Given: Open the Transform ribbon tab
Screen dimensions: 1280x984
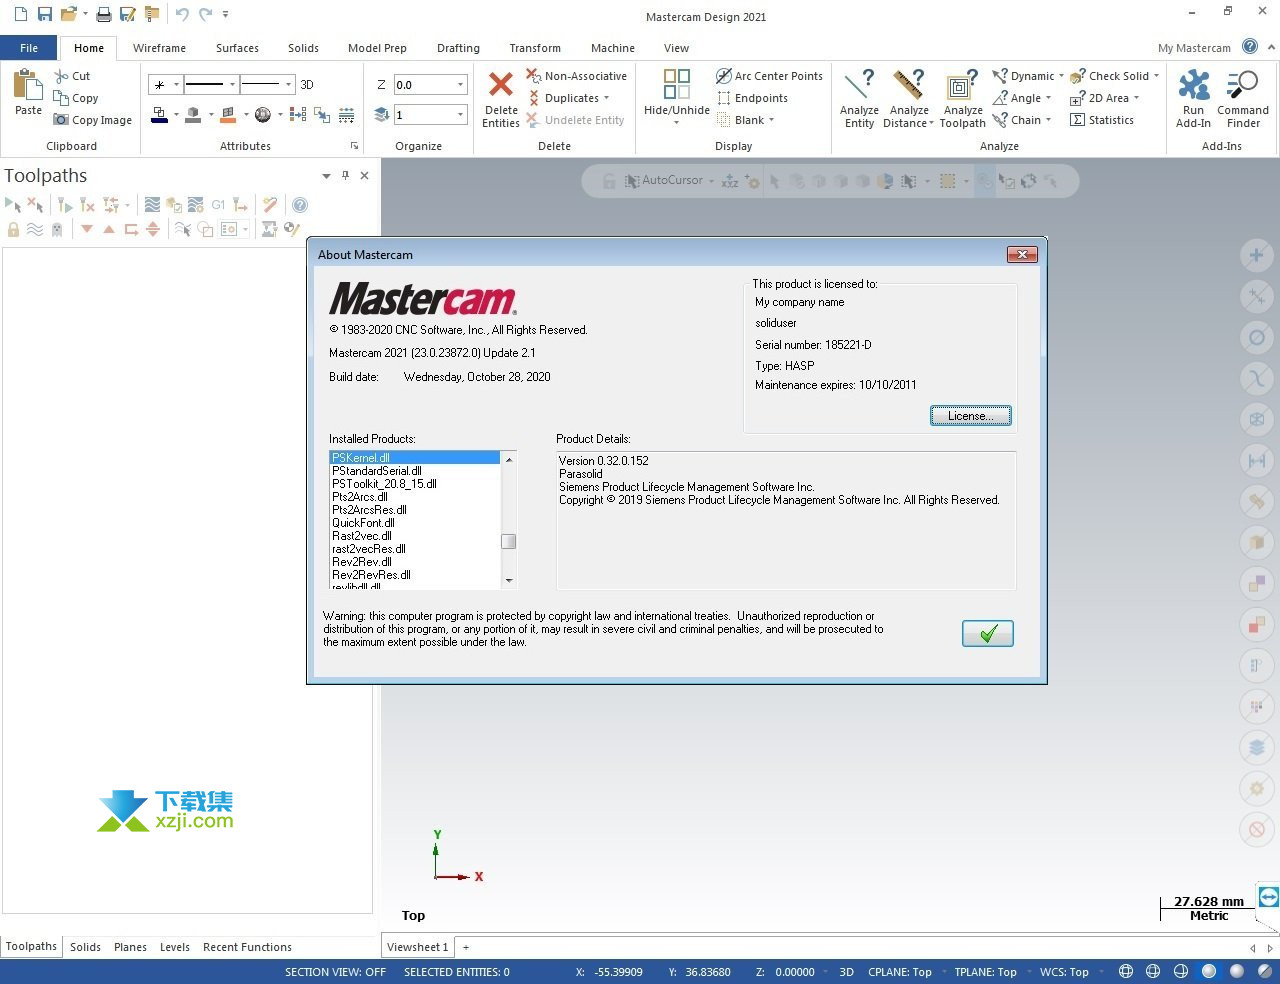Looking at the screenshot, I should coord(535,48).
